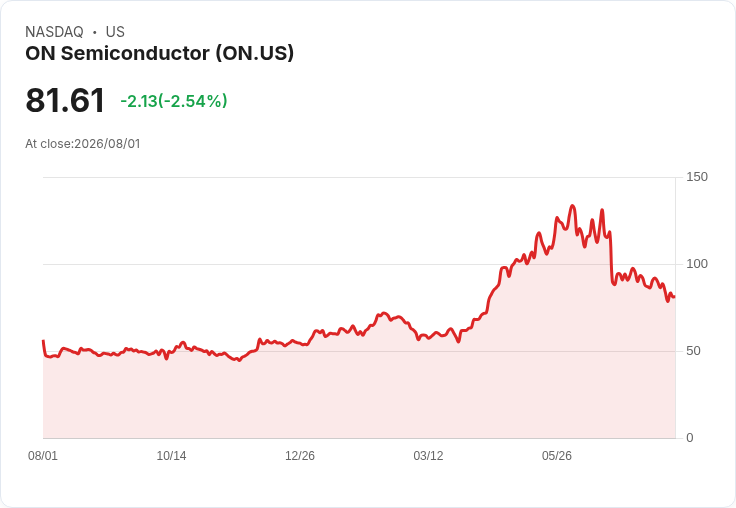736x508 pixels.
Task: Click the 100 y-axis value label
Action: 697,264
